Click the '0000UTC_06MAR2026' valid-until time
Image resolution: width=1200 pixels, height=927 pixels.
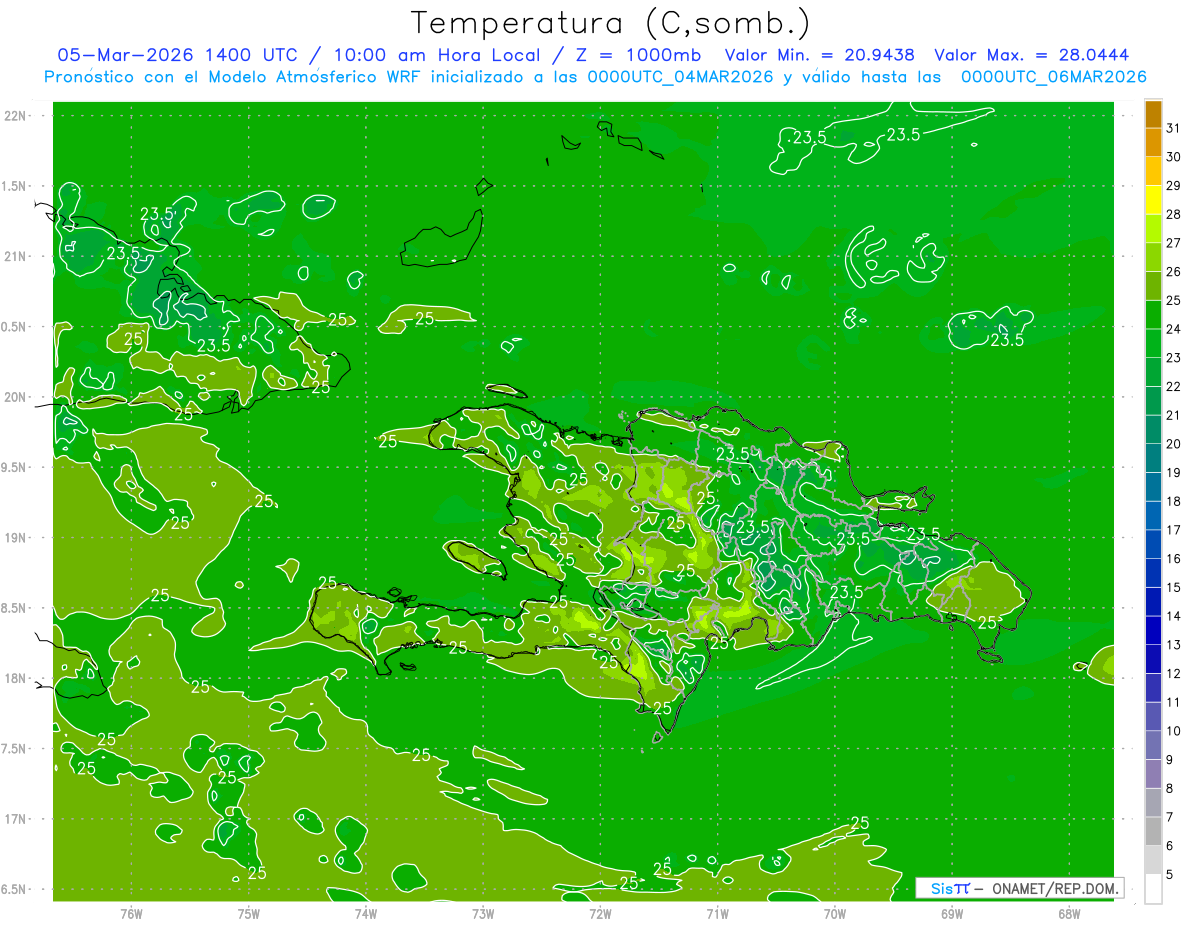1053,76
